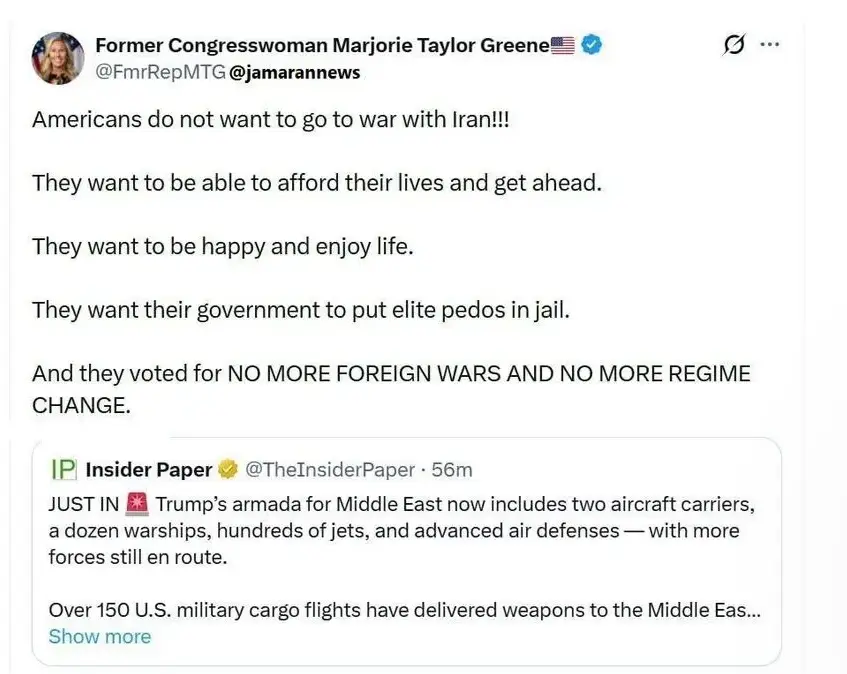Open Marjorie Taylor Greene's profile picture
Screen dimensions: 847x674
click(x=58, y=58)
